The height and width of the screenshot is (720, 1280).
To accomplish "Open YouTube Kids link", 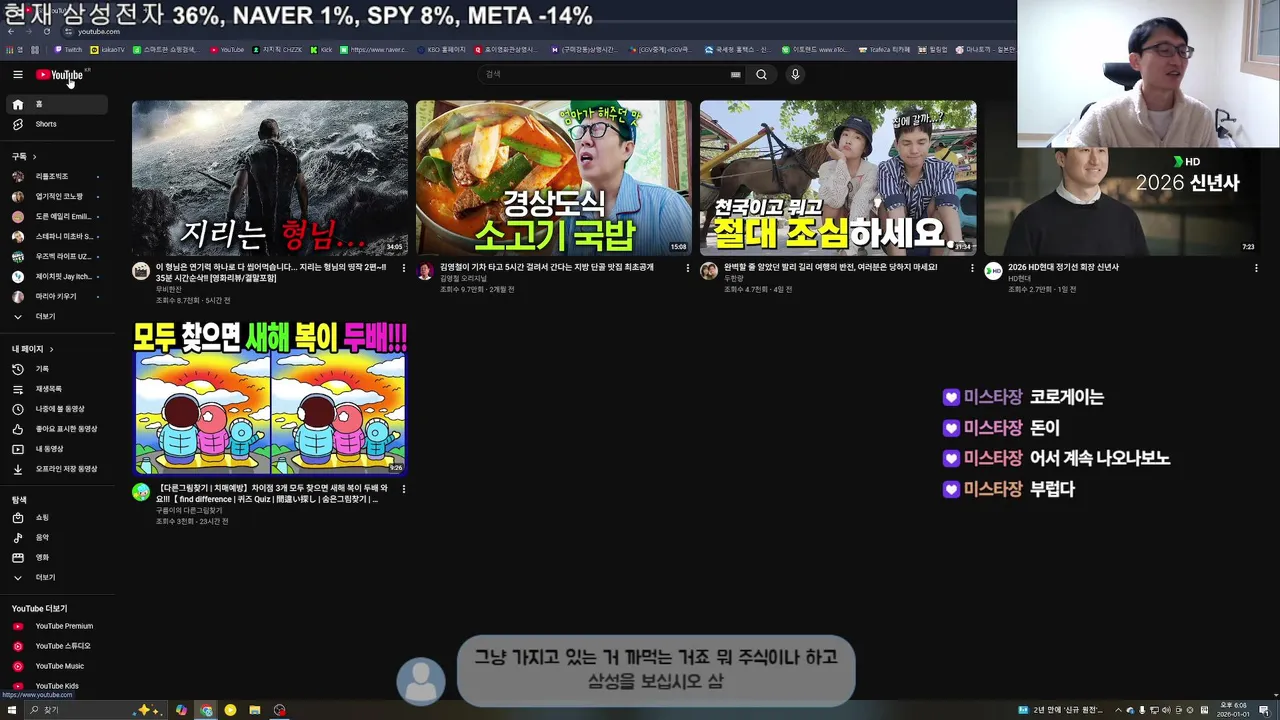I will coord(58,686).
